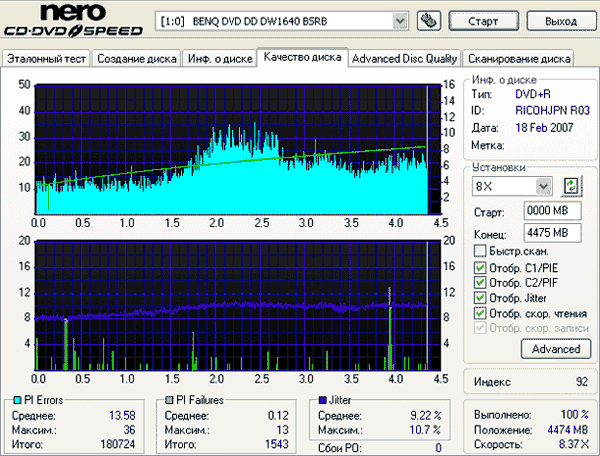Switch to the Сканирование диска tab
Image resolution: width=600 pixels, height=456 pixels.
pyautogui.click(x=519, y=59)
